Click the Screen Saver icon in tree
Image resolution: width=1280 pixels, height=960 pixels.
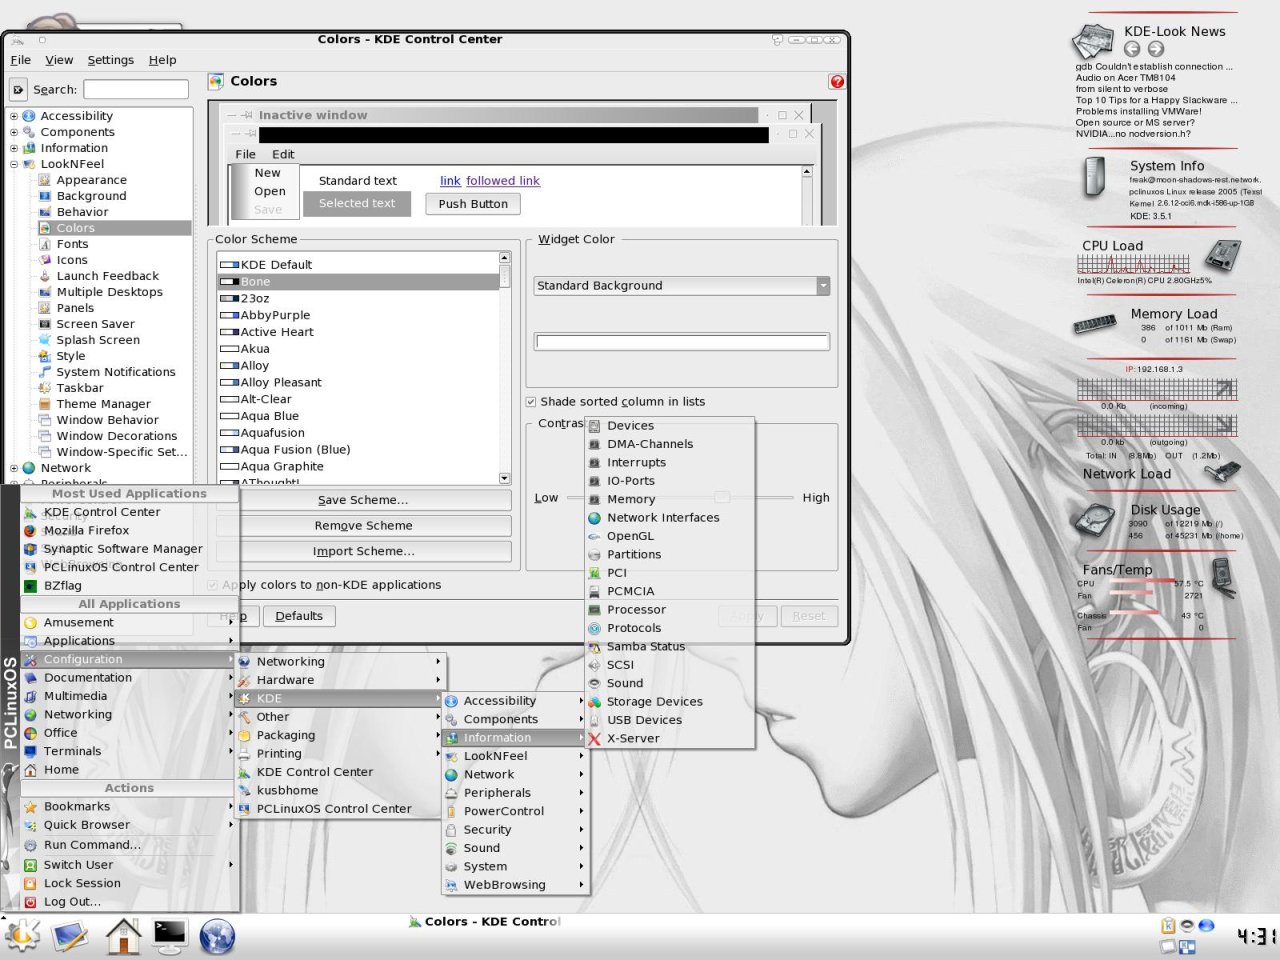[44, 324]
